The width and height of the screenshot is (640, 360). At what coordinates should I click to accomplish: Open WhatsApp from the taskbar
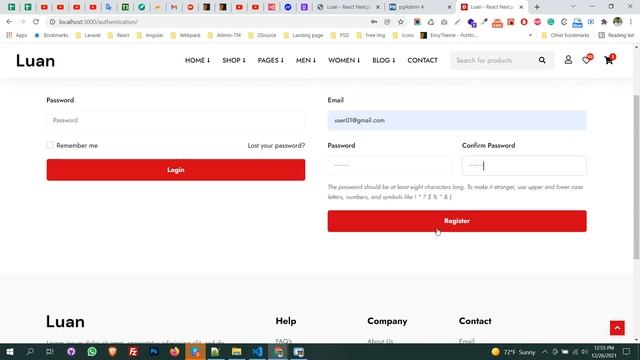tap(92, 351)
